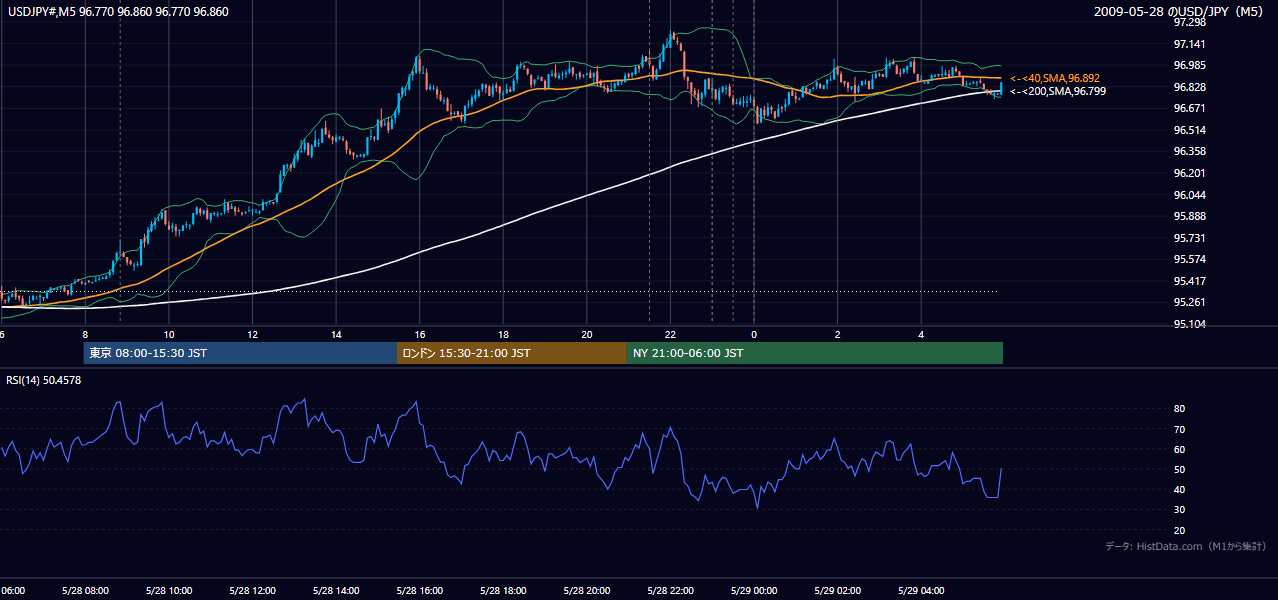Click the 2009-05-28 のUSD/JPY (M5) heading
Screen dimensions: 1278x600
pos(1180,12)
